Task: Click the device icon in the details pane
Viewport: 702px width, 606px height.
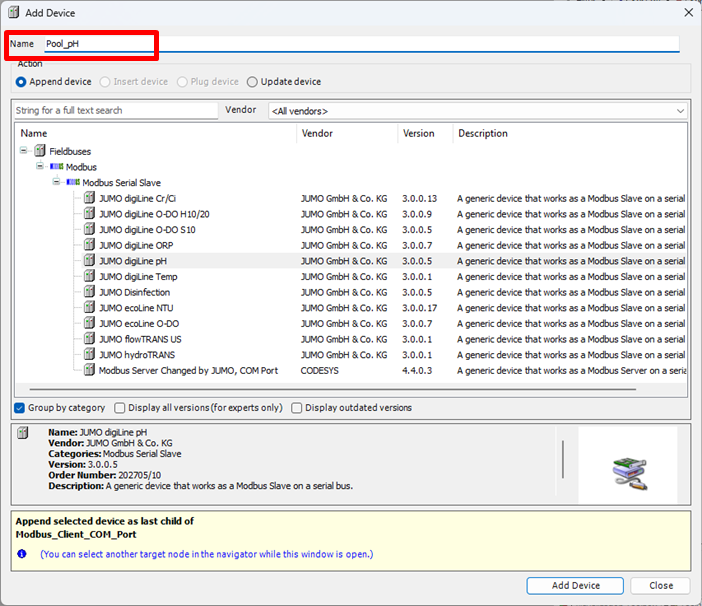Action: pyautogui.click(x=22, y=433)
